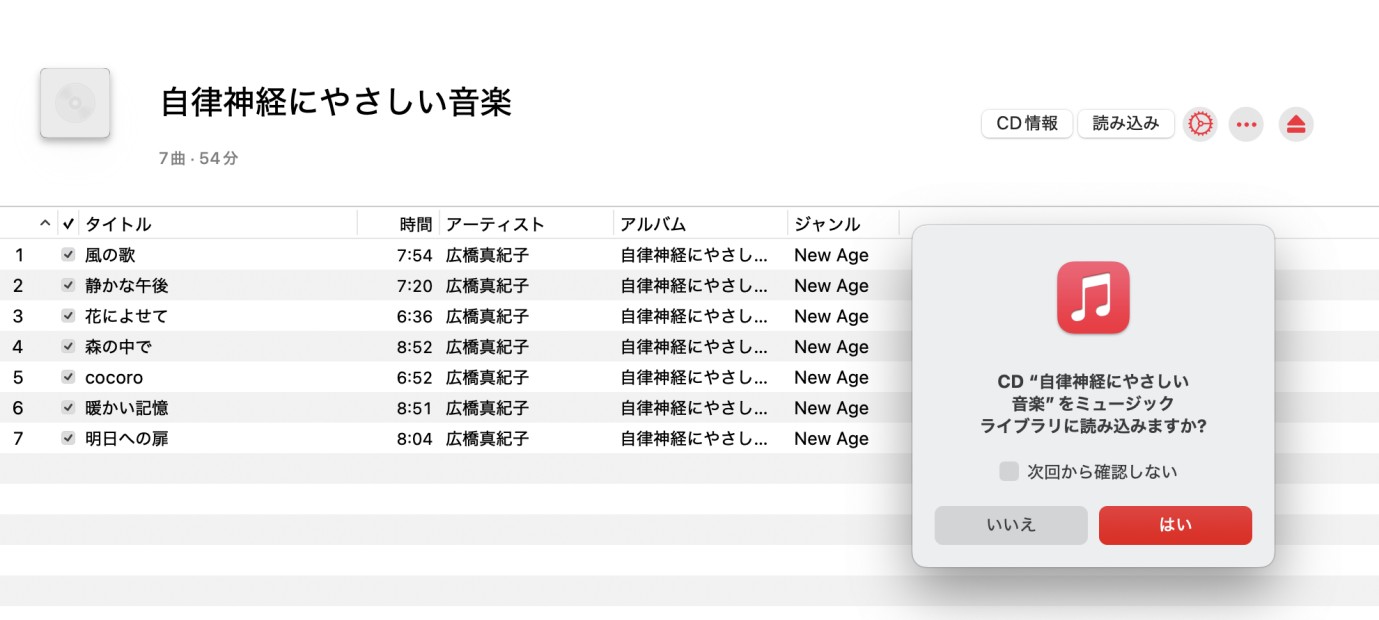
Task: Toggle the sort order caret in header
Action: tap(45, 224)
